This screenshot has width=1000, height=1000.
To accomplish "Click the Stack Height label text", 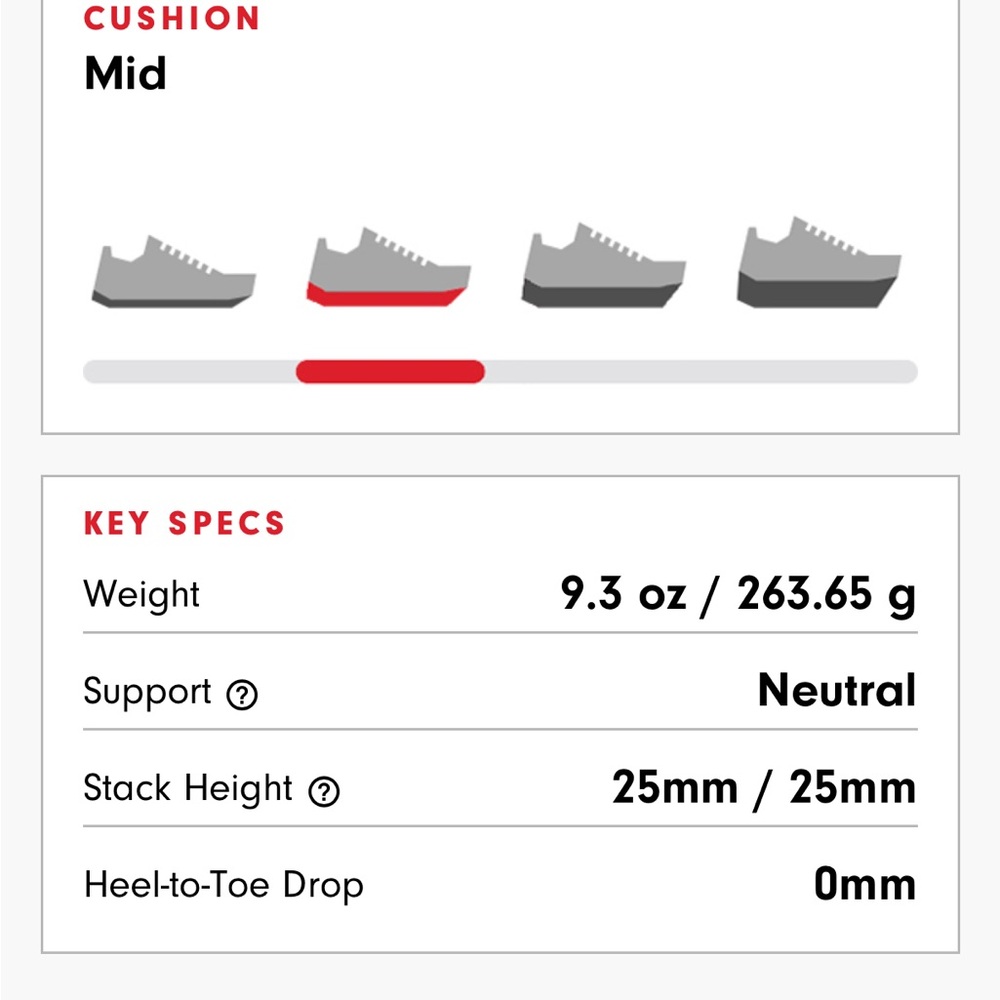I will tap(188, 788).
